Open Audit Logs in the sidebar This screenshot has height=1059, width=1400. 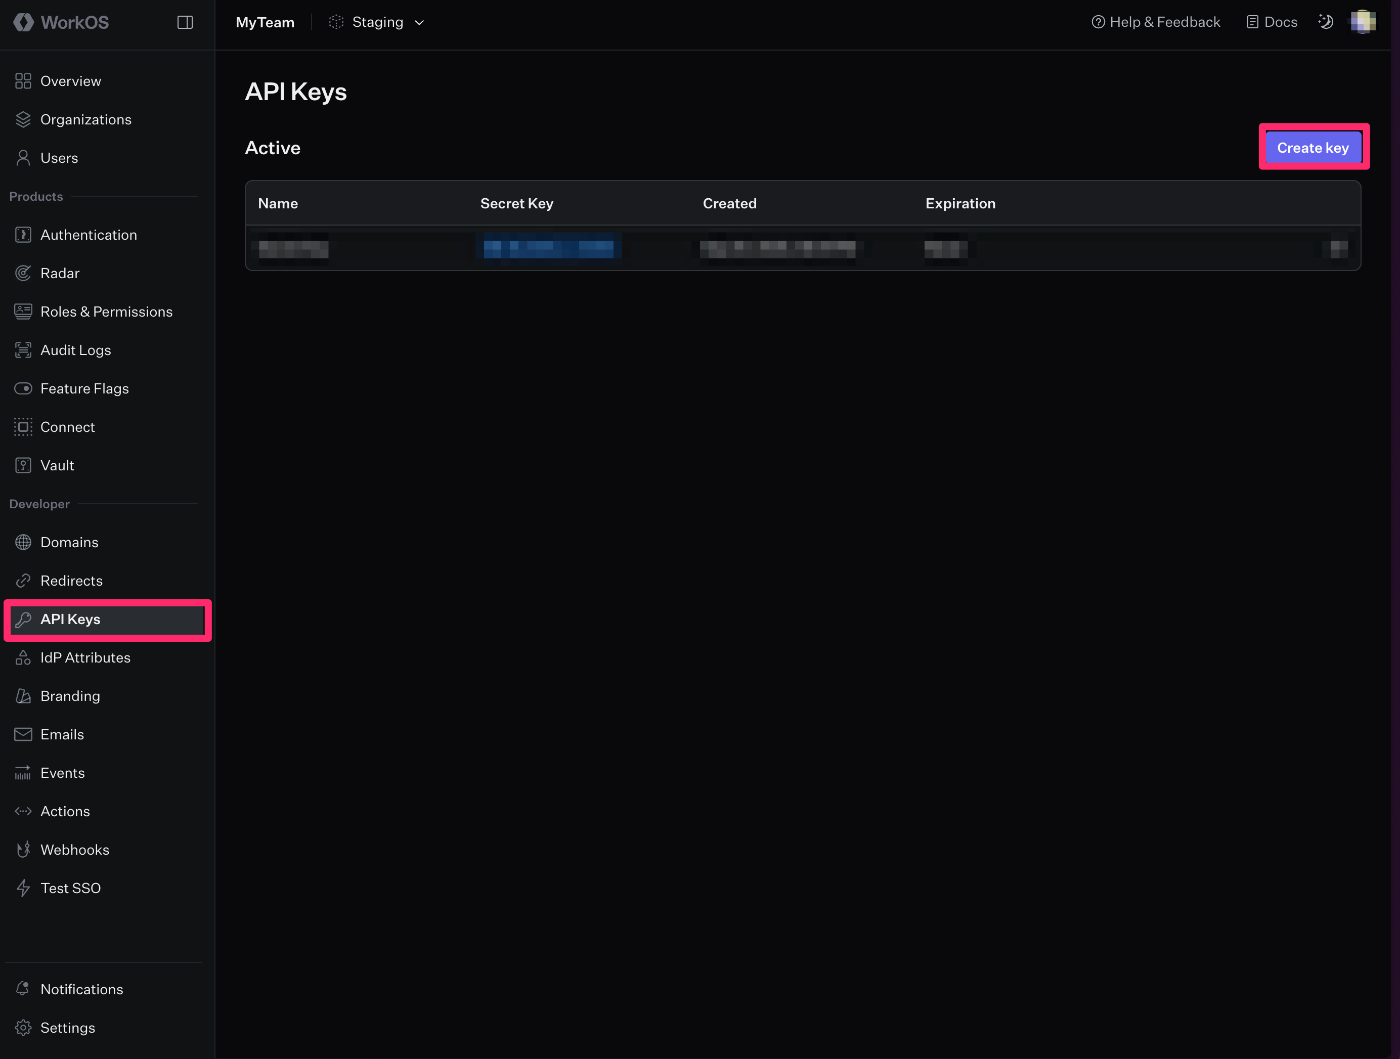(75, 350)
